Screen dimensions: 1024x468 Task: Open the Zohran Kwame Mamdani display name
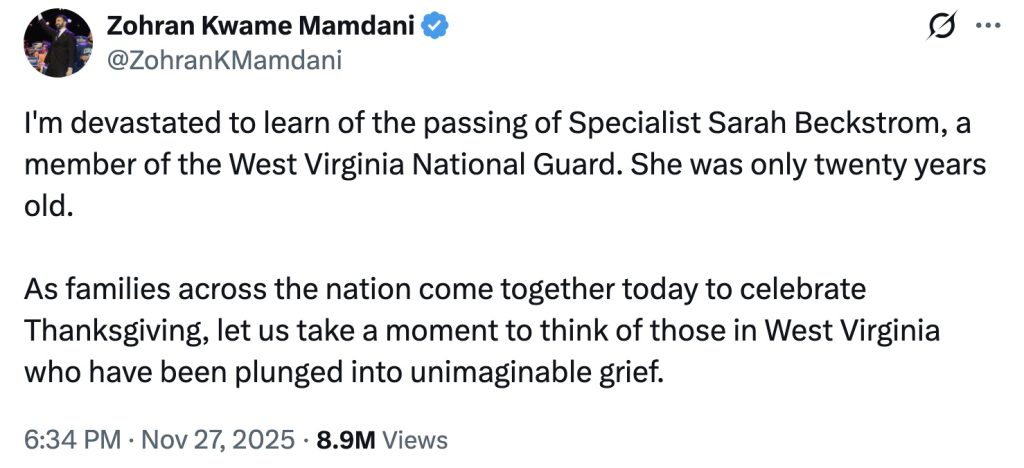coord(260,28)
